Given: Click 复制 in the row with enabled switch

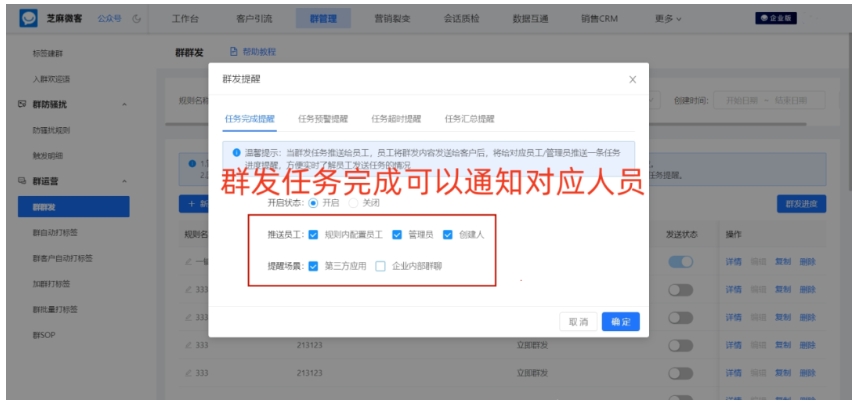Looking at the screenshot, I should (783, 262).
